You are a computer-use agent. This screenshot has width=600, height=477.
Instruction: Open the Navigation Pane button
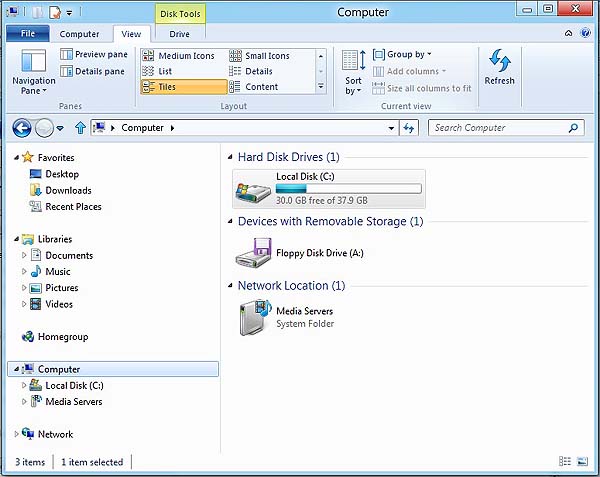click(x=33, y=72)
